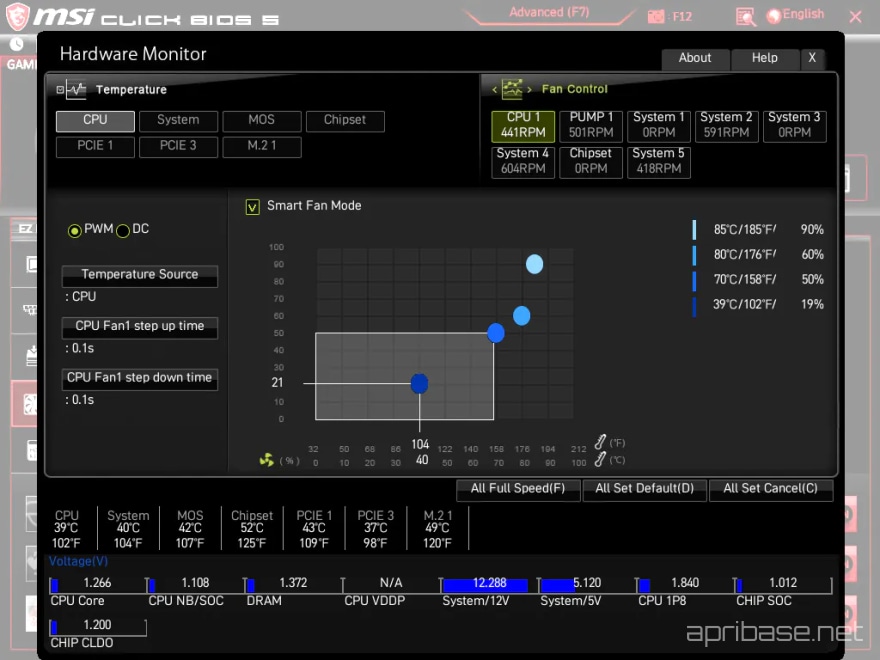Click the 80°C fan curve point at 60%
Screen dimensions: 880x660
click(x=521, y=316)
